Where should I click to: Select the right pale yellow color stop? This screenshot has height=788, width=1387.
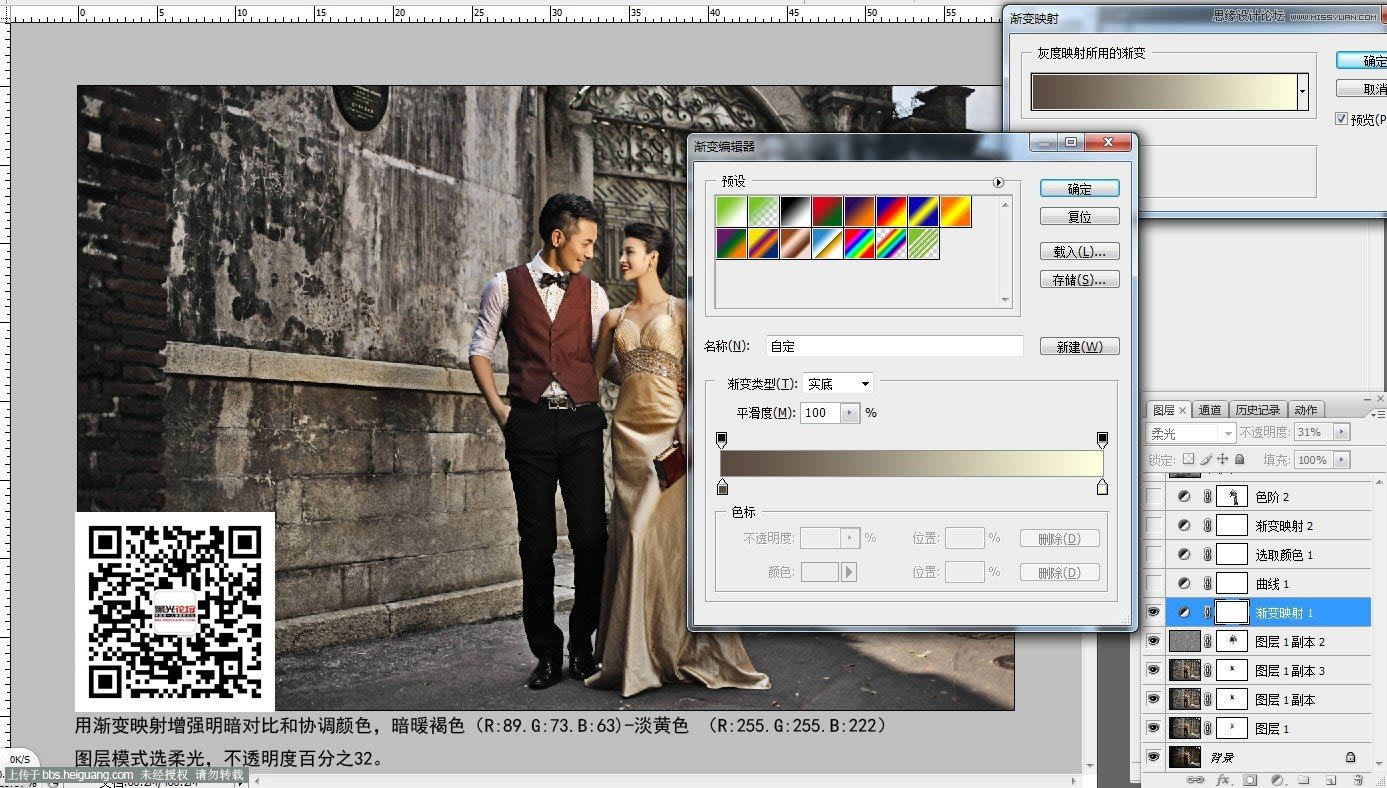[1102, 487]
